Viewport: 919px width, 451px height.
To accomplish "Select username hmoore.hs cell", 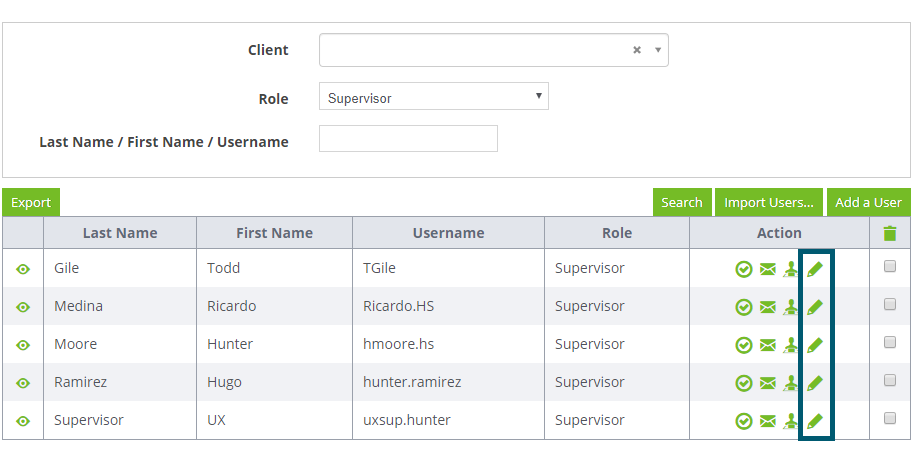I will tap(448, 344).
